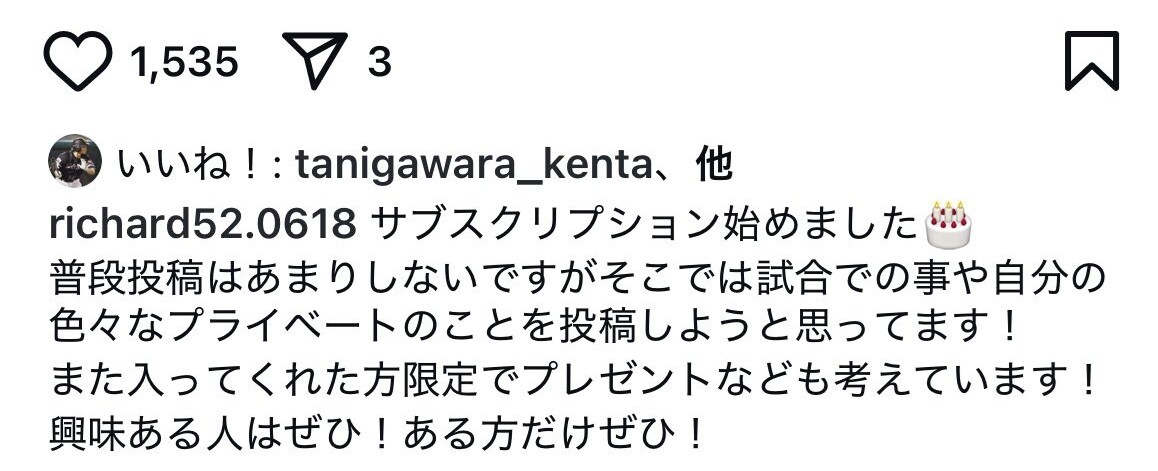Screen dimensions: 1158x471
Task: Select the caption line starting 普段投稿は
Action: (x=578, y=279)
